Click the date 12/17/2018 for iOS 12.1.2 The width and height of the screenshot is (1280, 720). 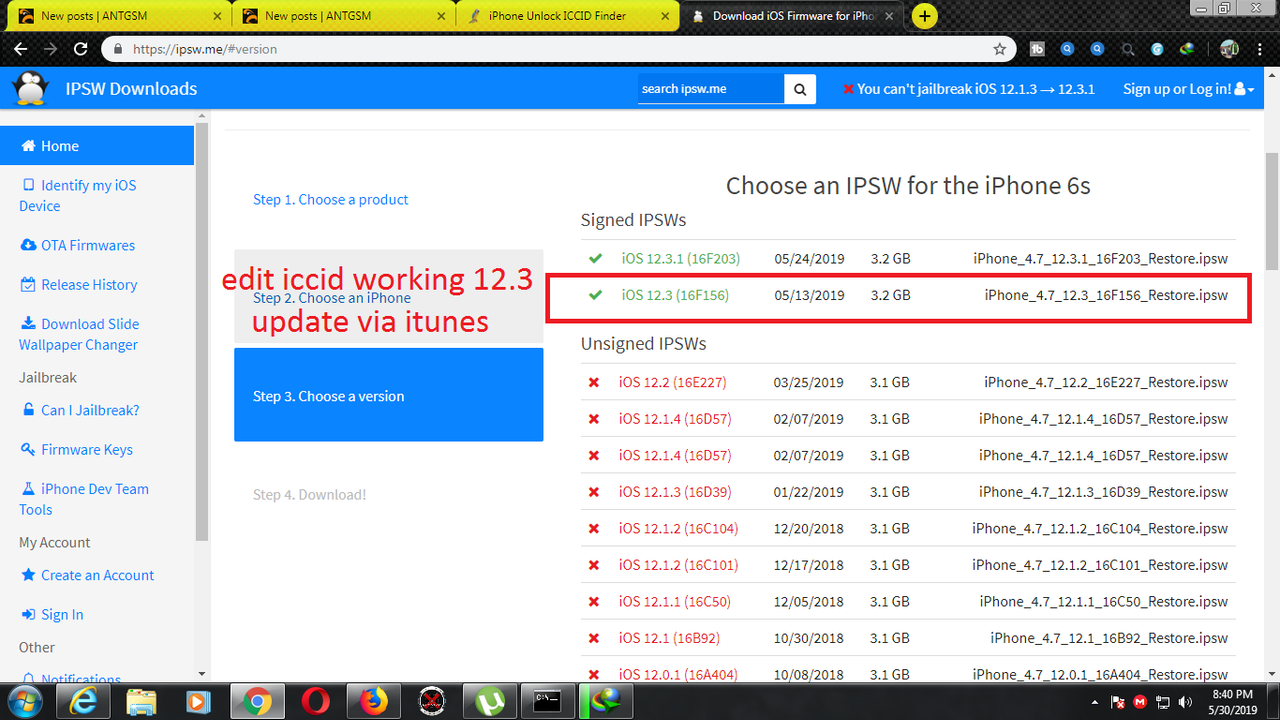pos(808,565)
